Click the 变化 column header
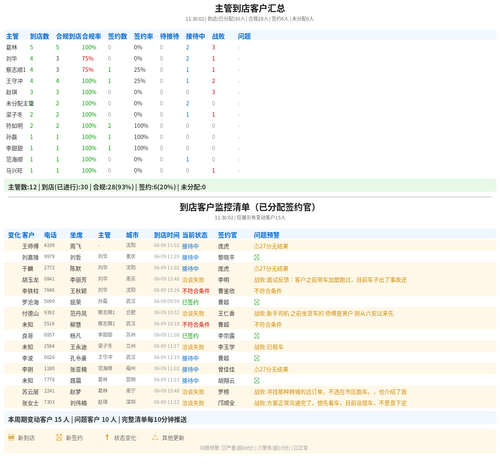The image size is (500, 470). (14, 235)
